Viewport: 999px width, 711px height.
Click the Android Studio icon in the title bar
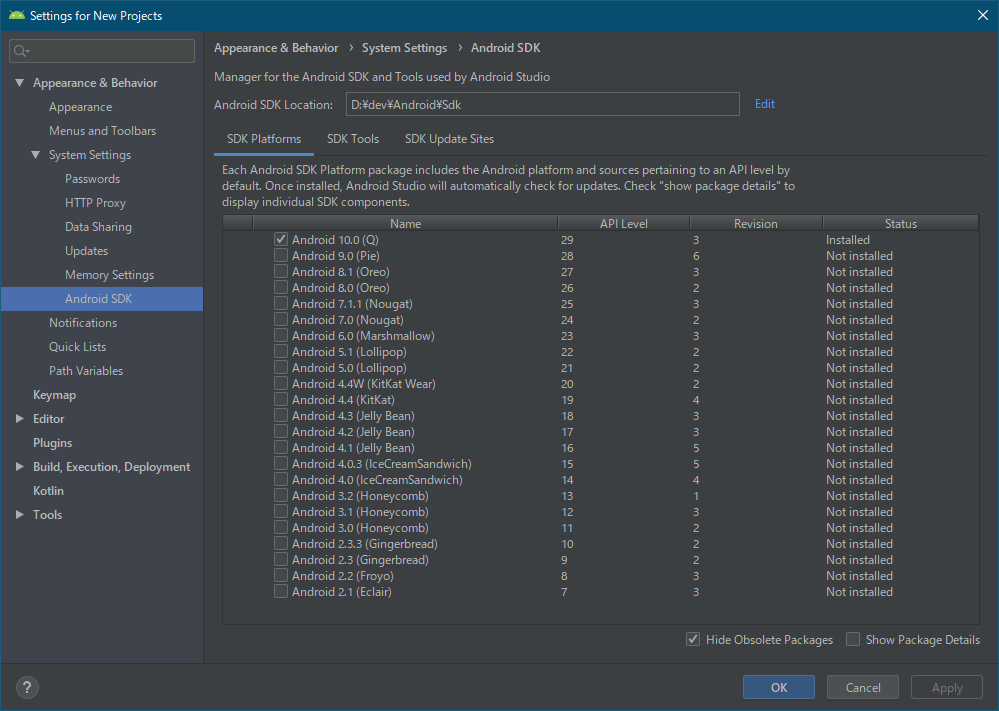[16, 15]
